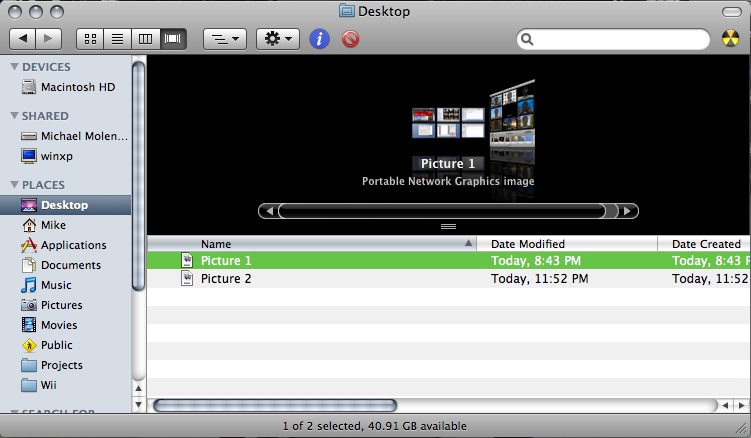This screenshot has height=438, width=751.
Task: Sort by Date Modified column header
Action: (x=565, y=244)
